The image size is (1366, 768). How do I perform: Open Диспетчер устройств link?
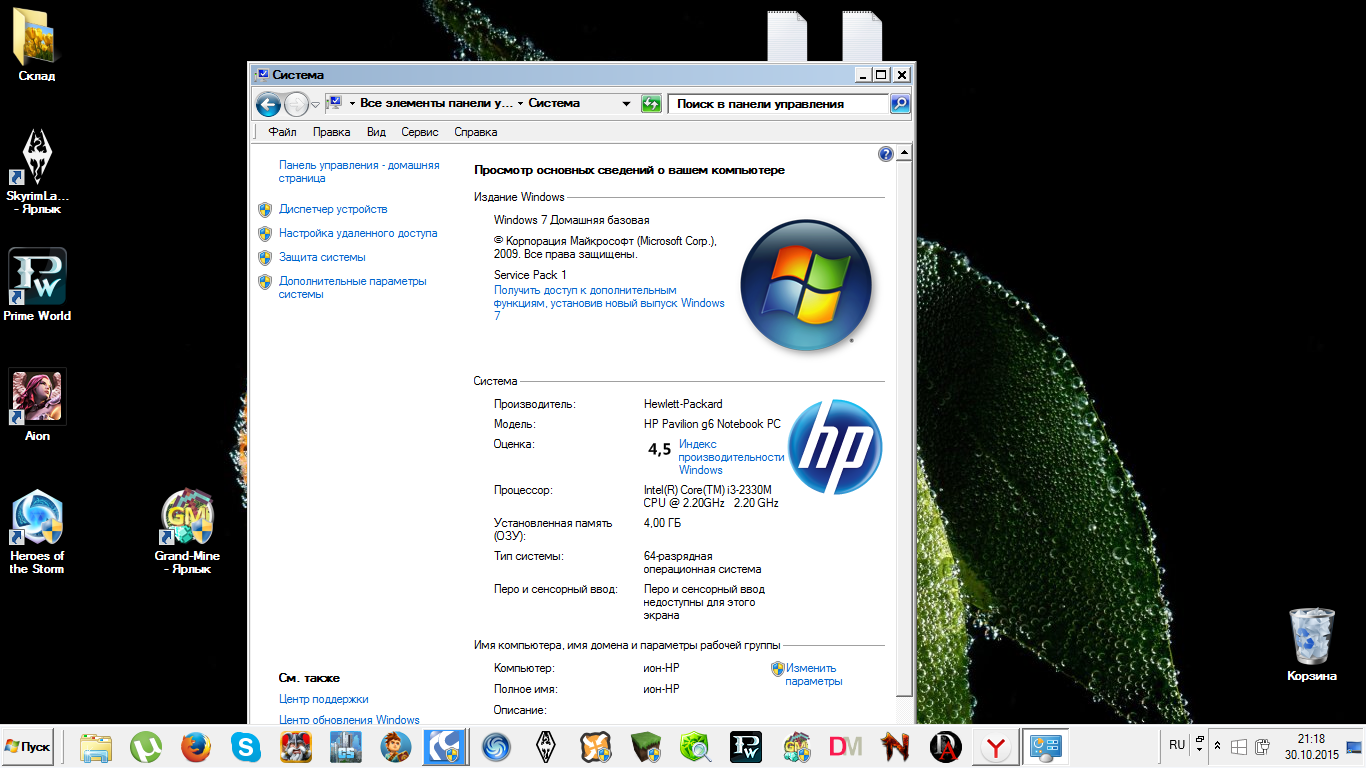pyautogui.click(x=333, y=210)
